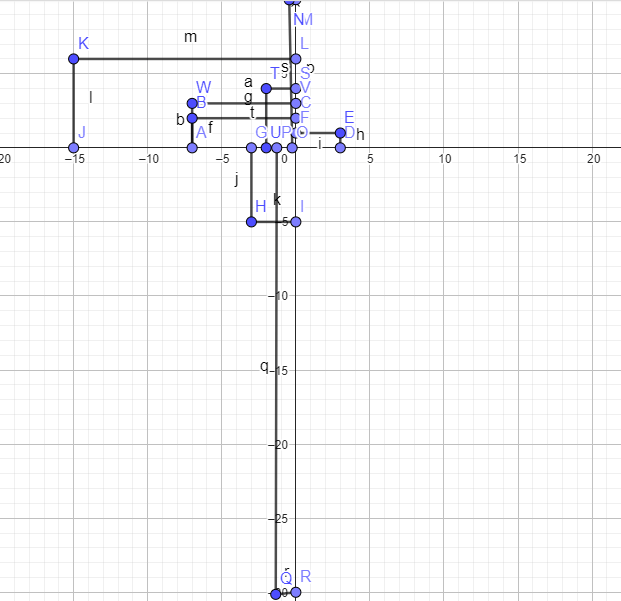
Task: Select point L at end of segment m
Action: (x=295, y=59)
